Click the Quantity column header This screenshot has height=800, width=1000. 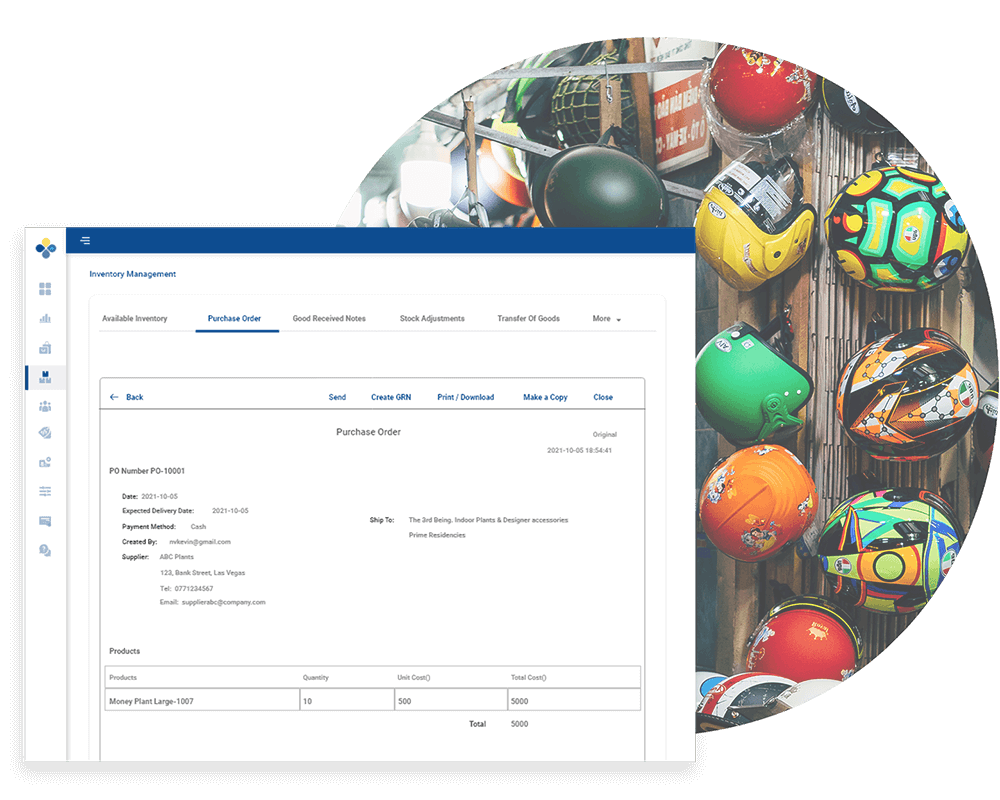(x=316, y=678)
